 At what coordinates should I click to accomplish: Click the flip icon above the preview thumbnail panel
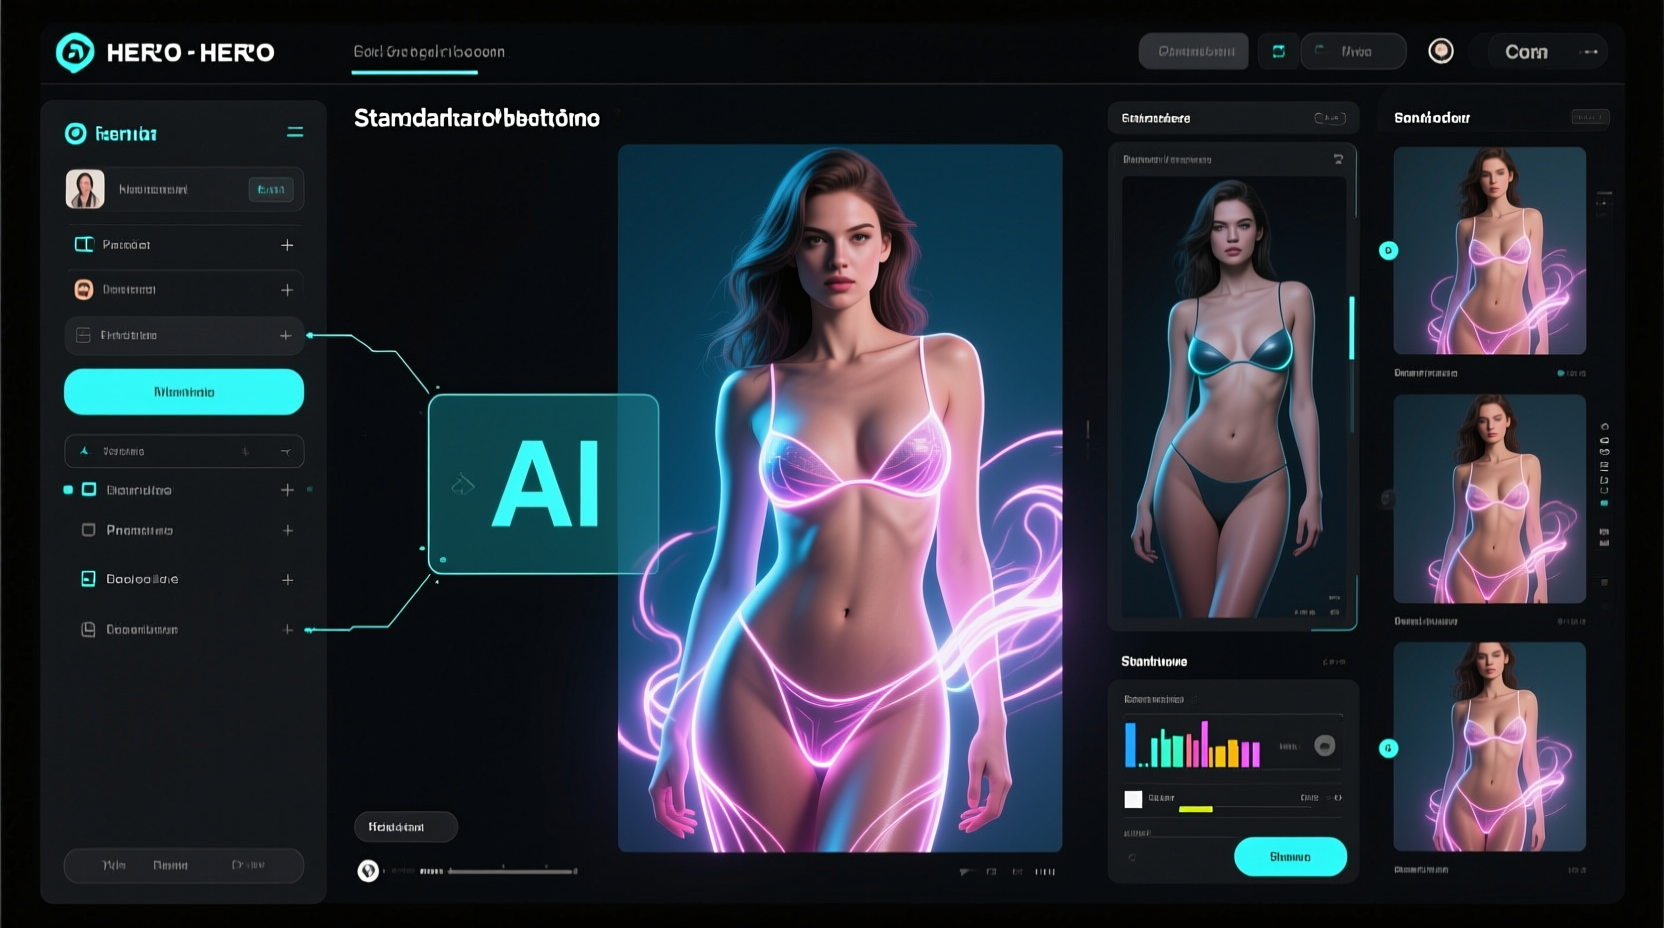[x=1340, y=158]
